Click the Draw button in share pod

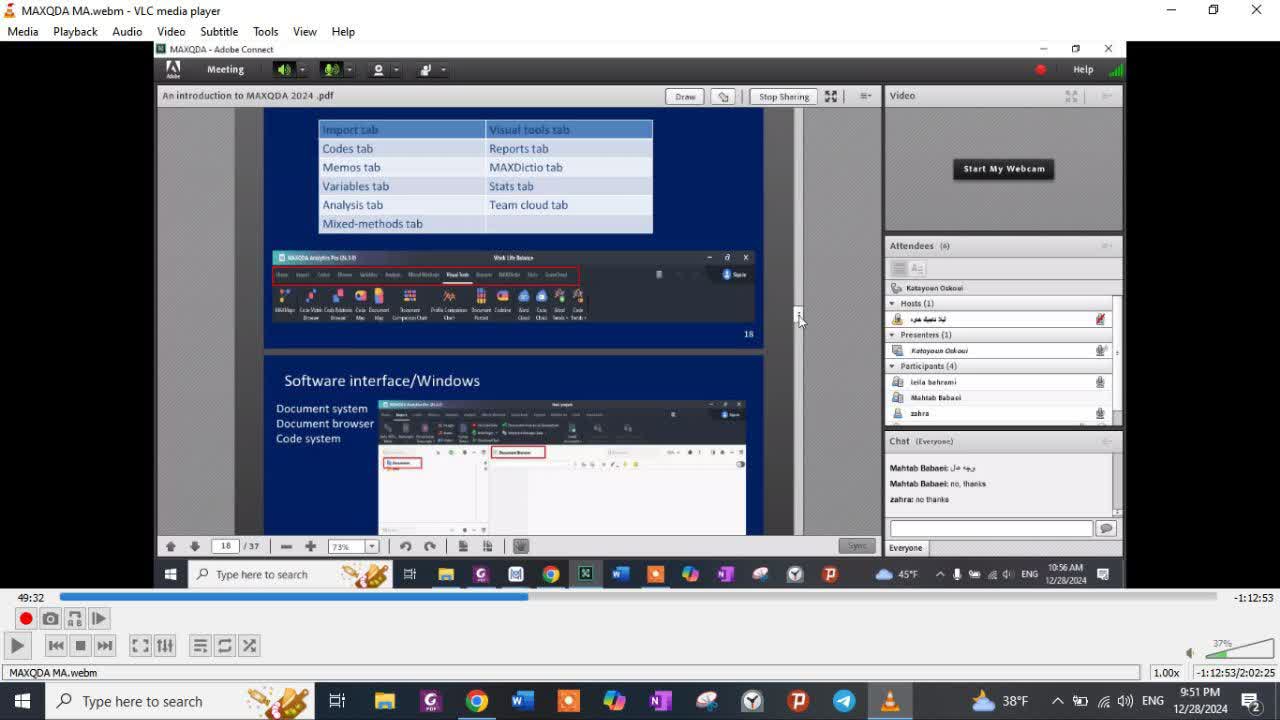pyautogui.click(x=685, y=97)
